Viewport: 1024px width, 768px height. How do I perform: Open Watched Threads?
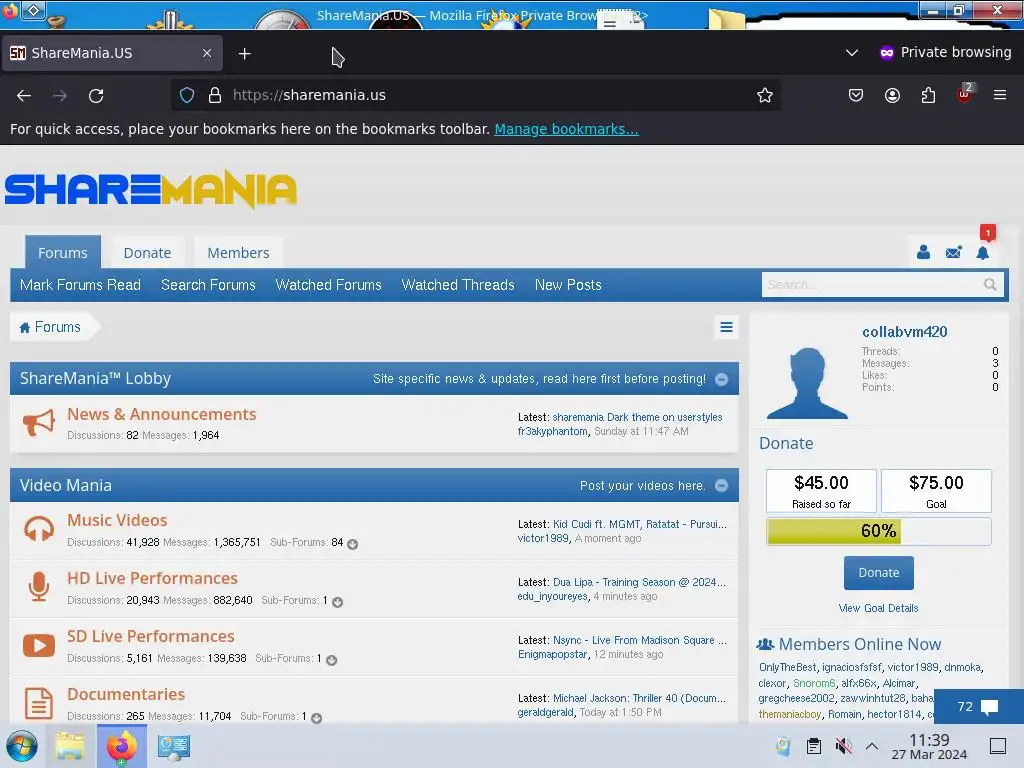458,285
